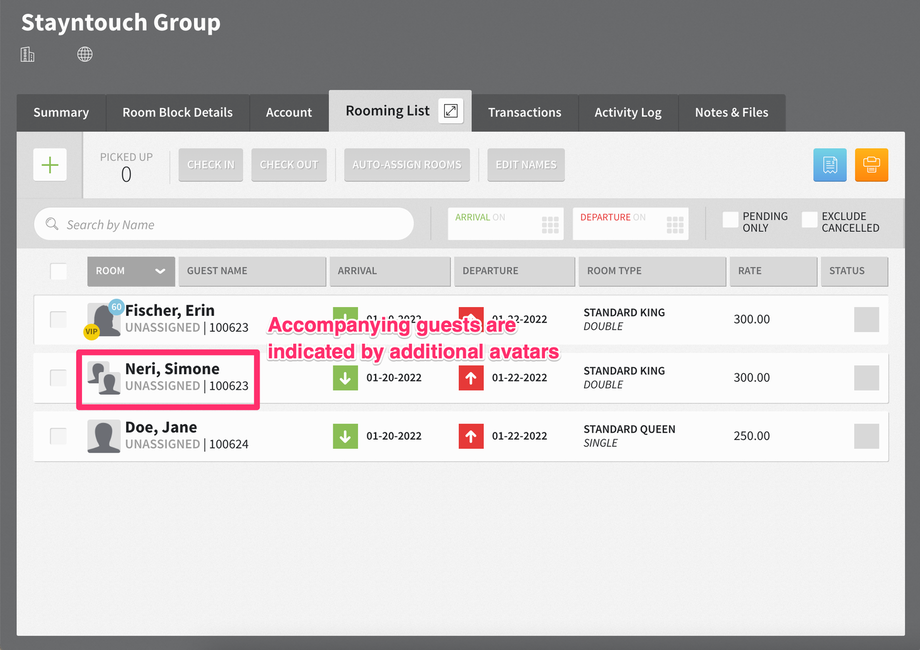Screen dimensions: 920x650
Task: Click the globe icon under Stayntouch Group
Action: [85, 55]
